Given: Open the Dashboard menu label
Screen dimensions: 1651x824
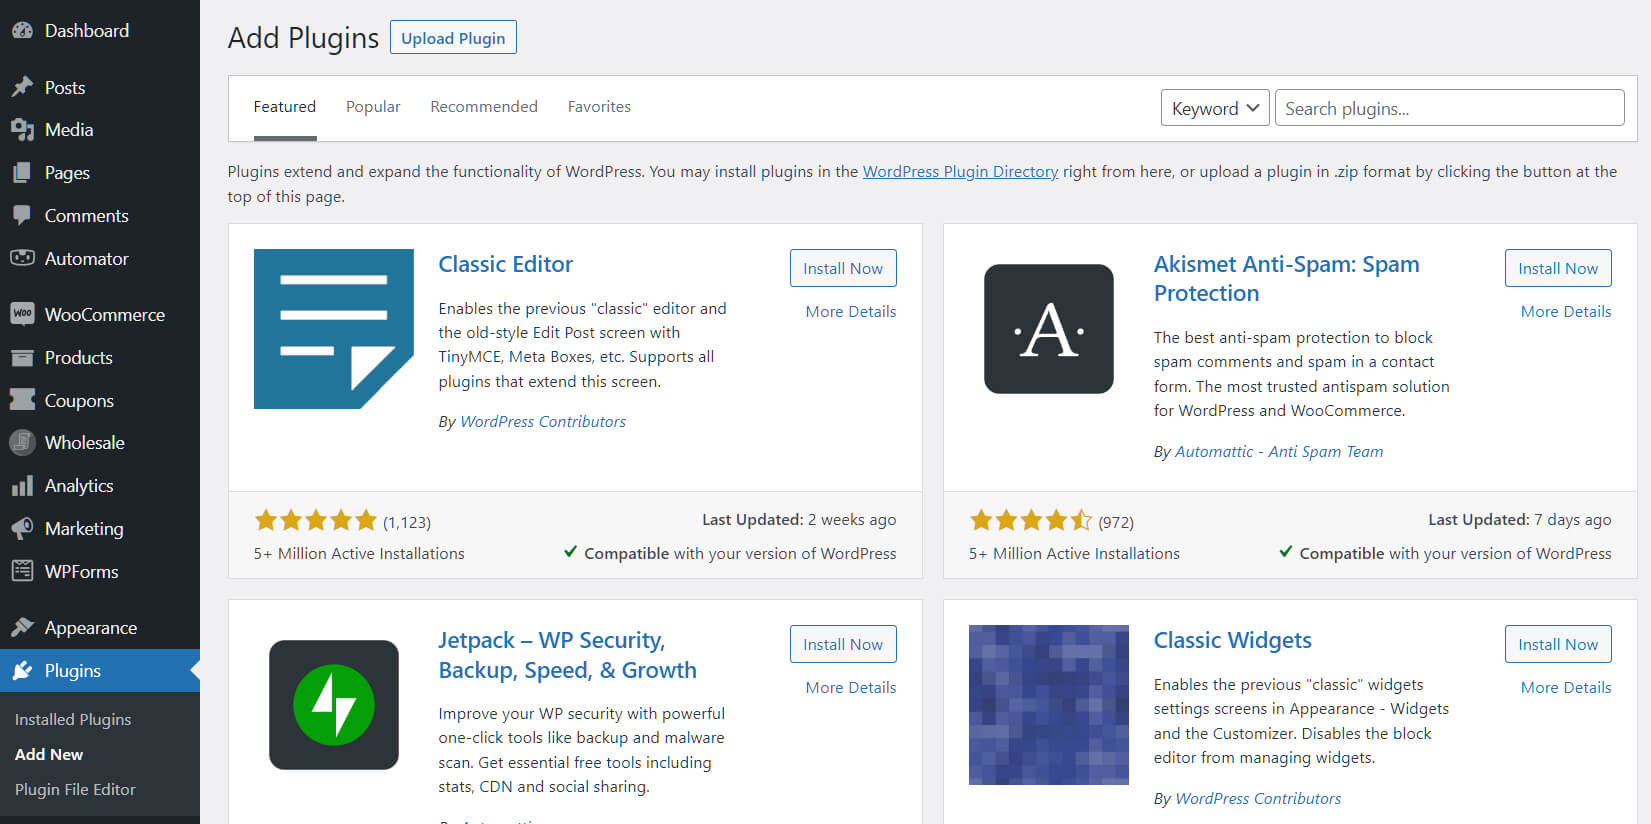Looking at the screenshot, I should coord(87,31).
